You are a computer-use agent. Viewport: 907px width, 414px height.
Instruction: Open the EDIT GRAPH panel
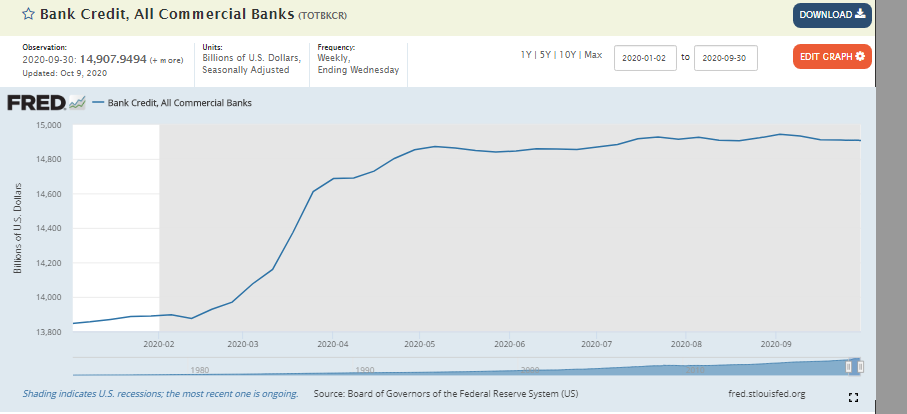[x=832, y=57]
